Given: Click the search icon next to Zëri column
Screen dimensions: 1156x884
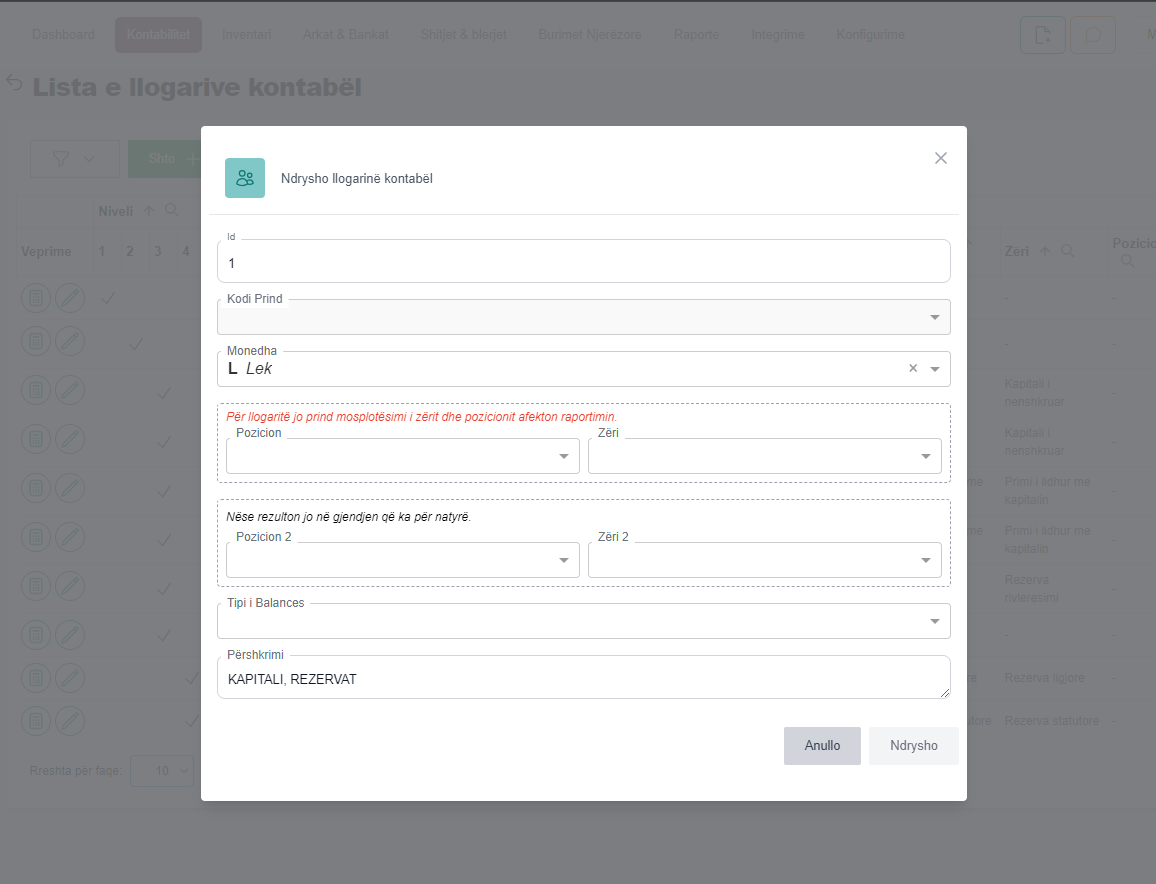Looking at the screenshot, I should pos(1068,252).
